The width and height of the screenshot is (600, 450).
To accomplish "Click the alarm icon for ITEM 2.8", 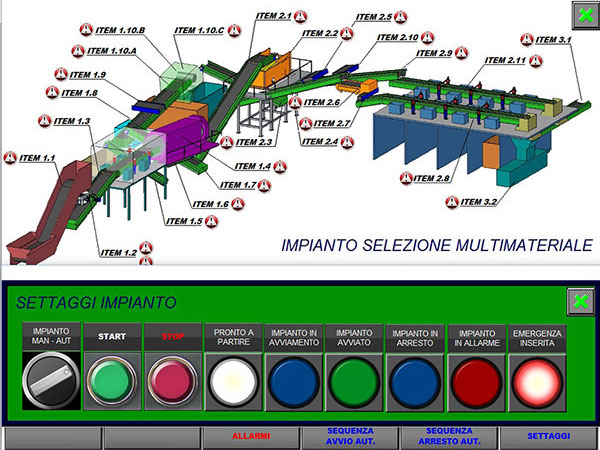I will pyautogui.click(x=406, y=178).
